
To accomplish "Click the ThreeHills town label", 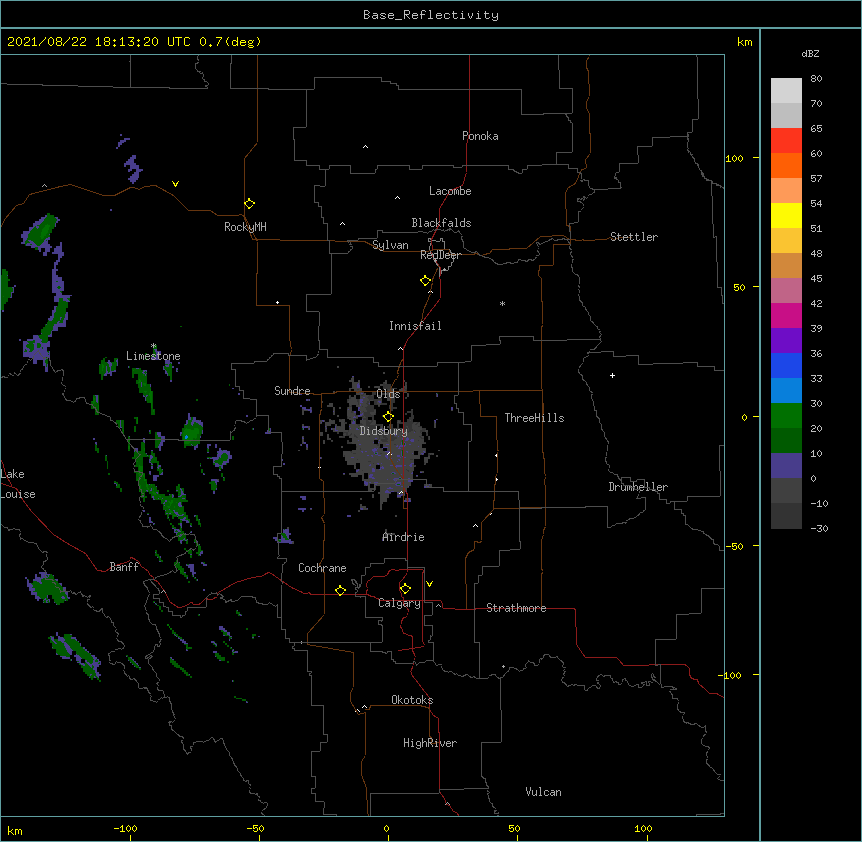I will click(534, 418).
